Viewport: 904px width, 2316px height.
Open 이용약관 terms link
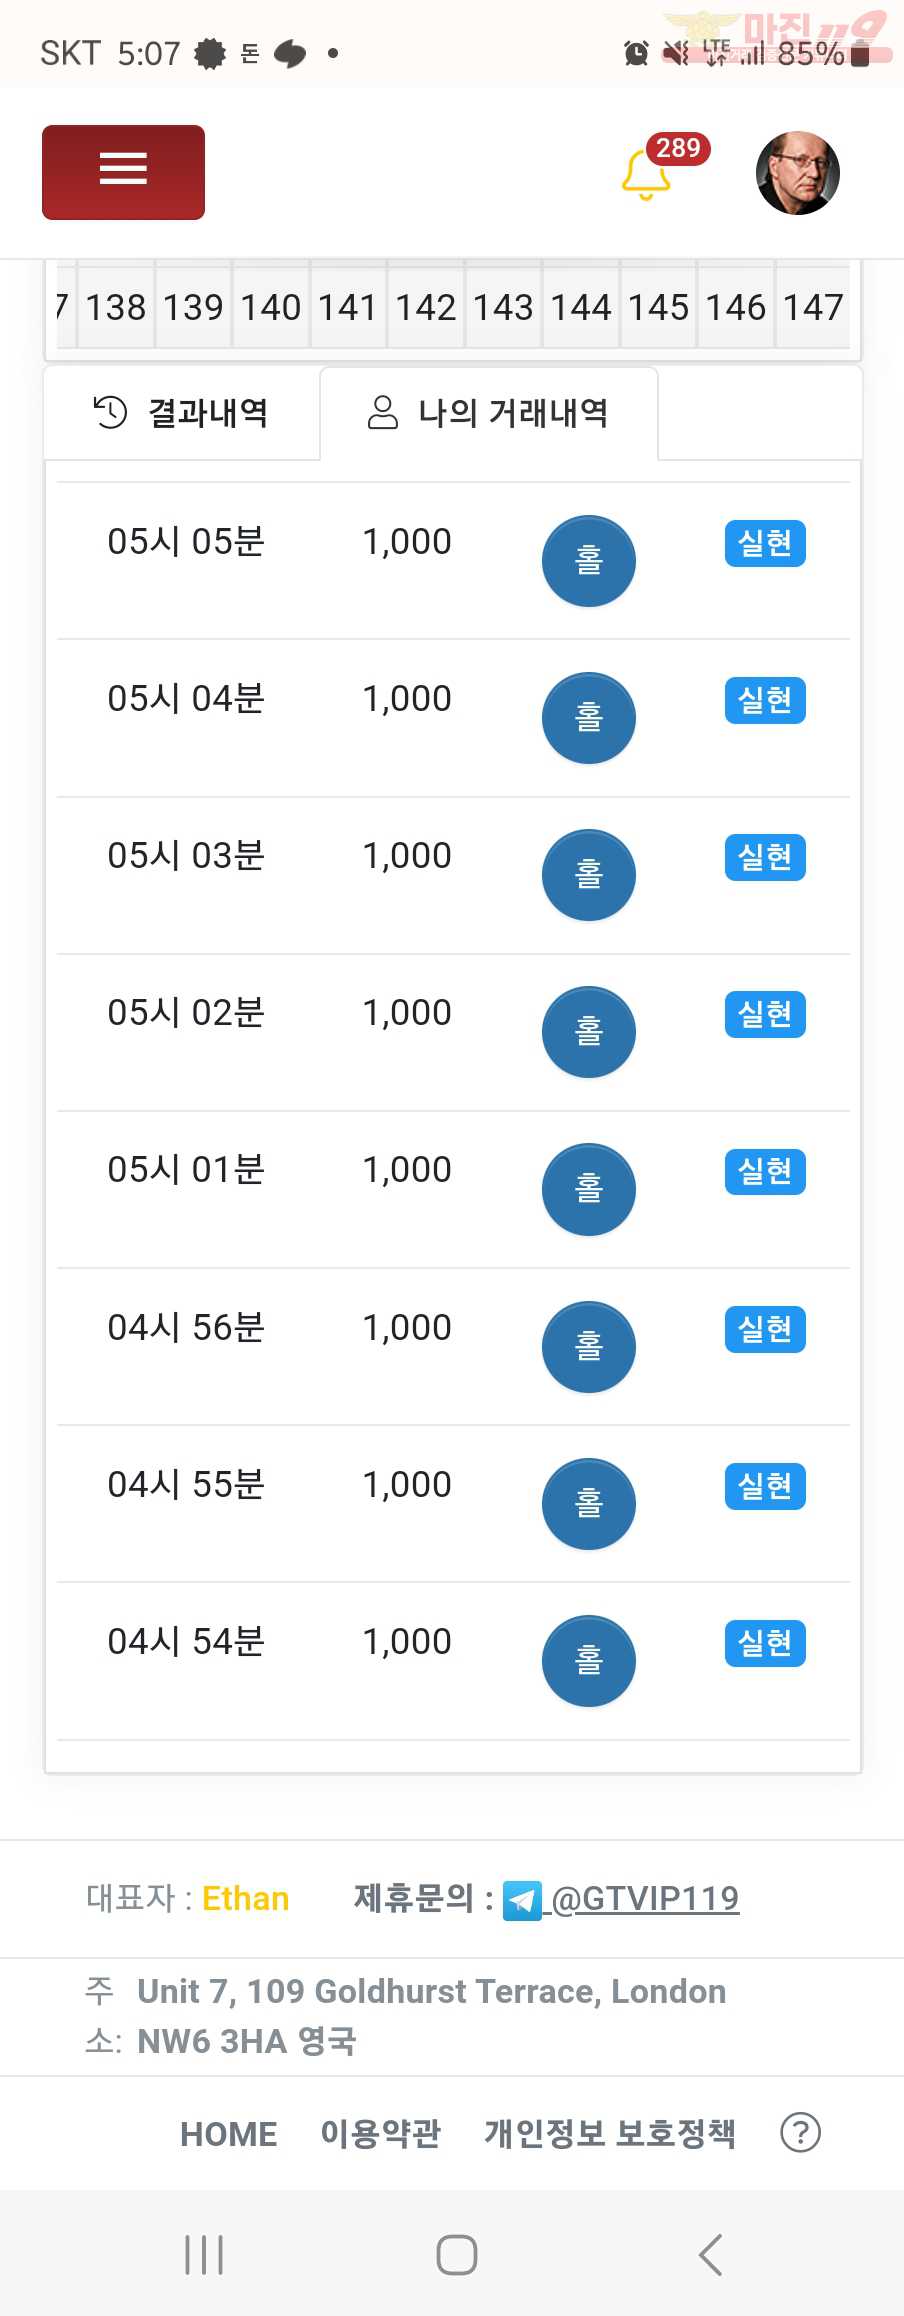coord(380,2134)
